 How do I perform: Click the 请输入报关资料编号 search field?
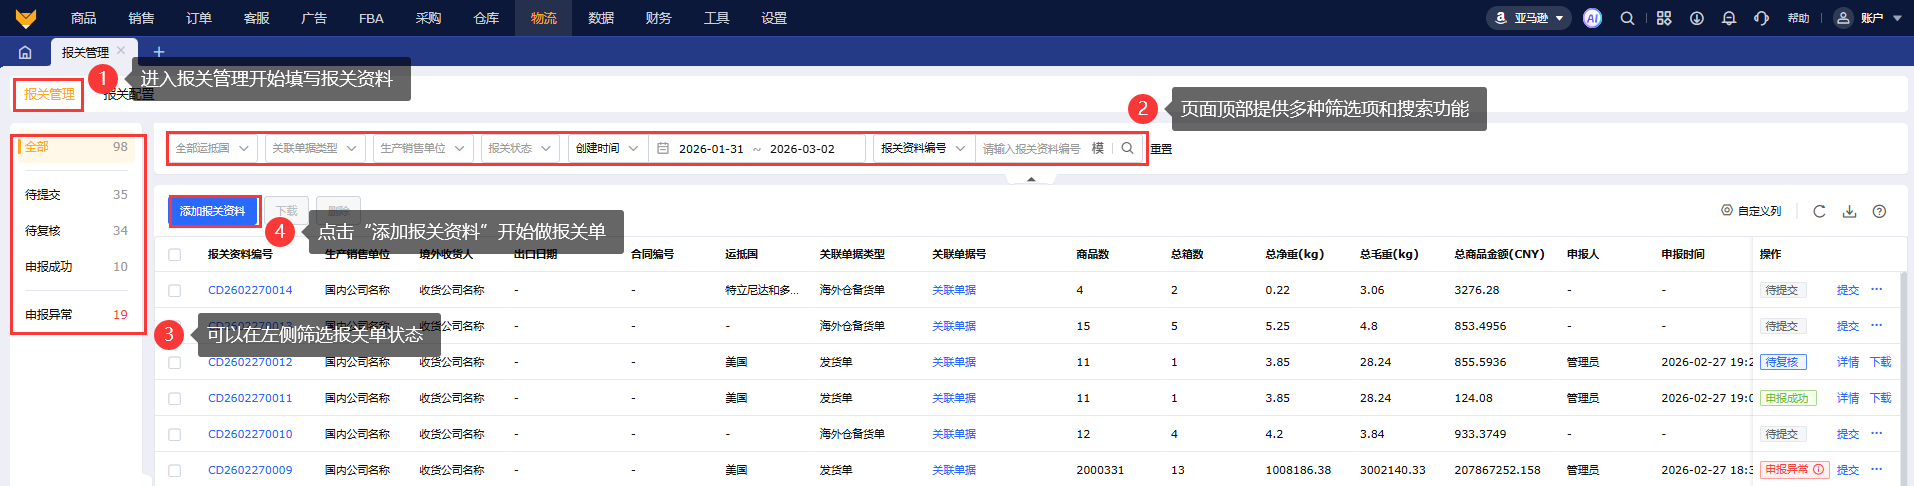pyautogui.click(x=1031, y=148)
